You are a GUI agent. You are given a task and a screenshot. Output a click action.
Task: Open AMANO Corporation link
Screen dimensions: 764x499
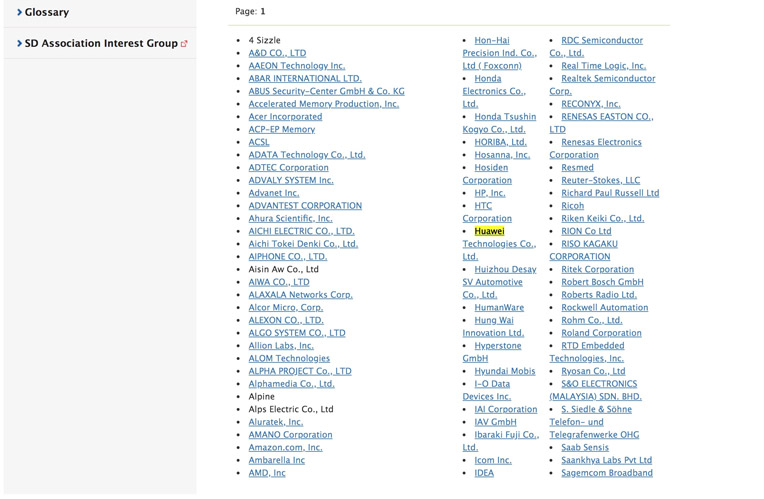290,435
